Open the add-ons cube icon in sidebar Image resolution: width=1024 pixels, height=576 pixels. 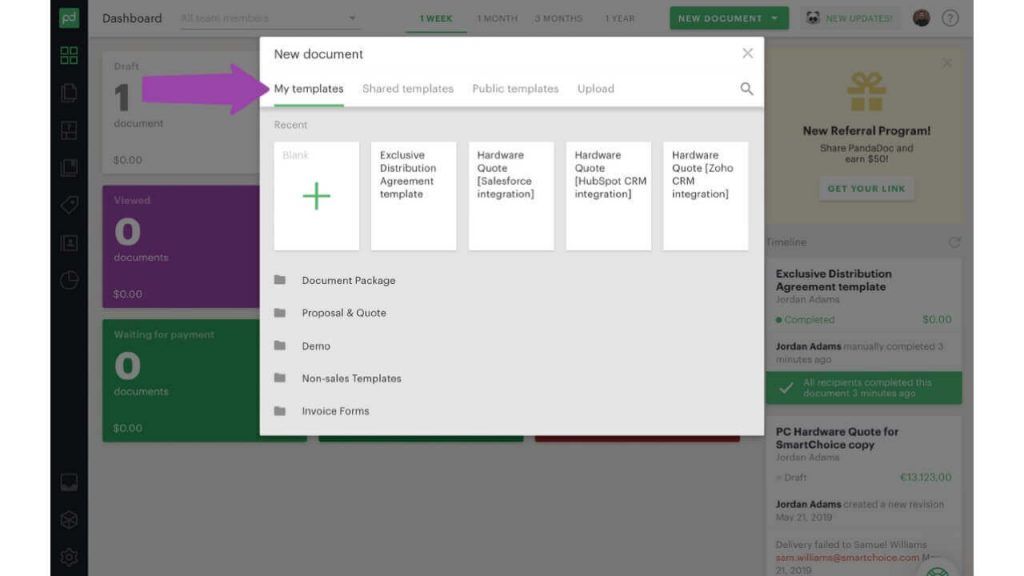69,520
